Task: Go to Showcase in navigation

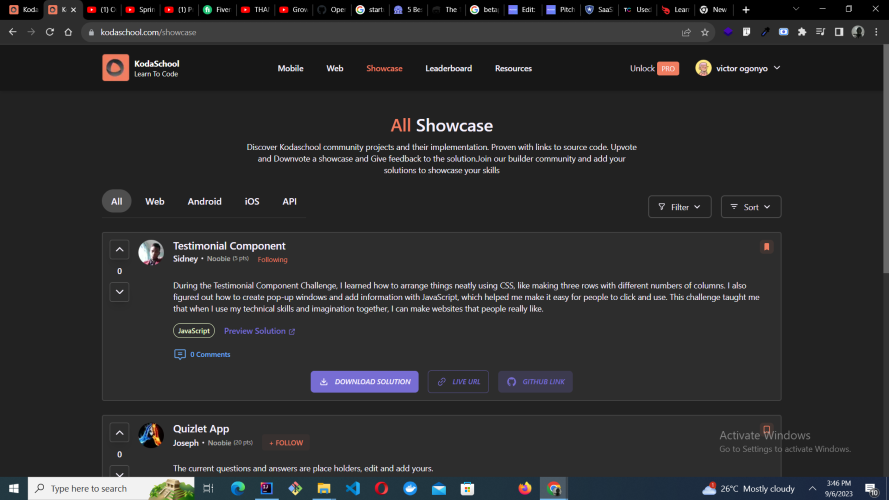Action: 384,68
